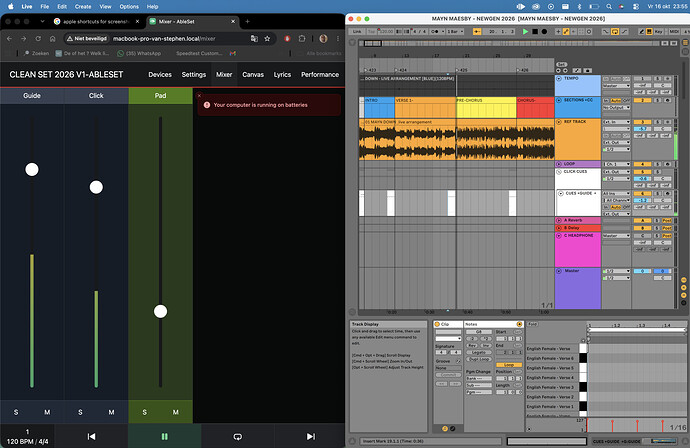This screenshot has height=448, width=690.
Task: Go to previous song in AbleSet
Action: click(91, 436)
